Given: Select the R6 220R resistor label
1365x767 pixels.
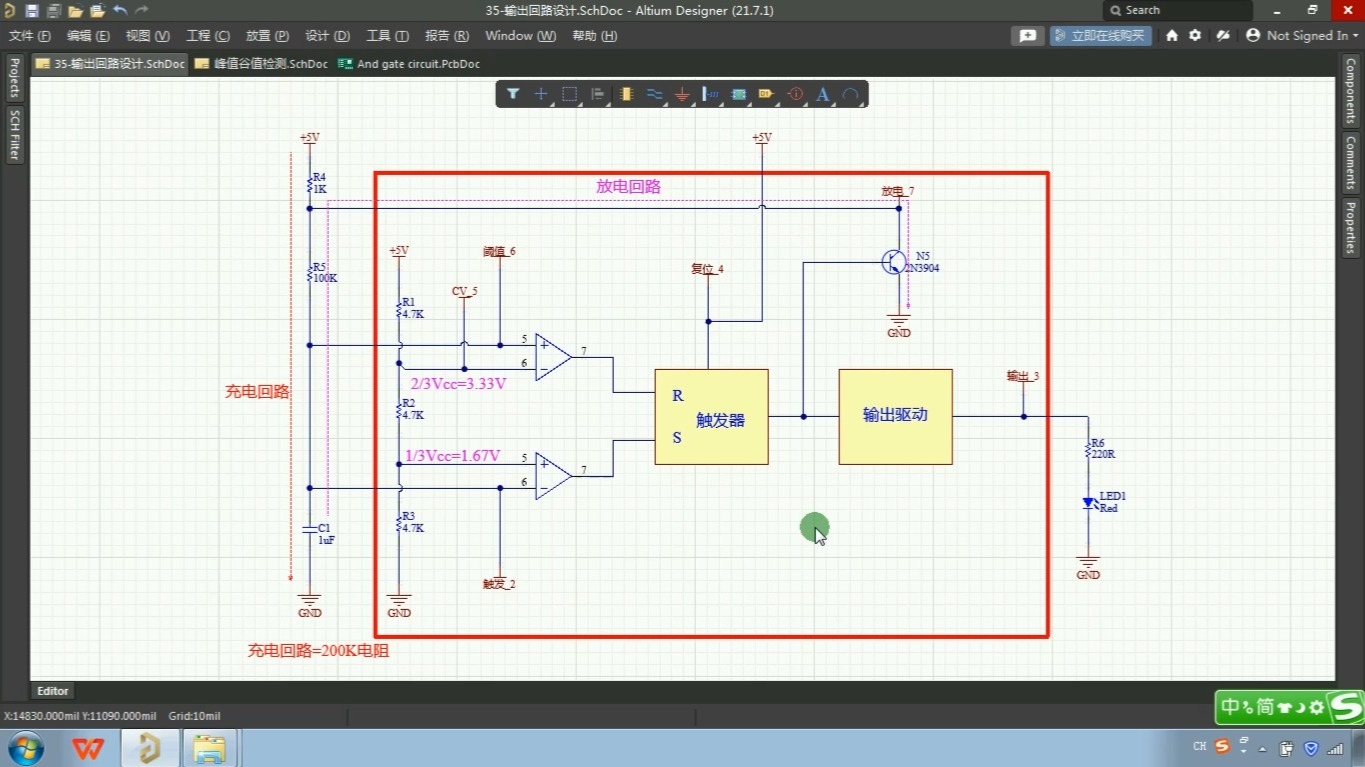Looking at the screenshot, I should point(1103,448).
